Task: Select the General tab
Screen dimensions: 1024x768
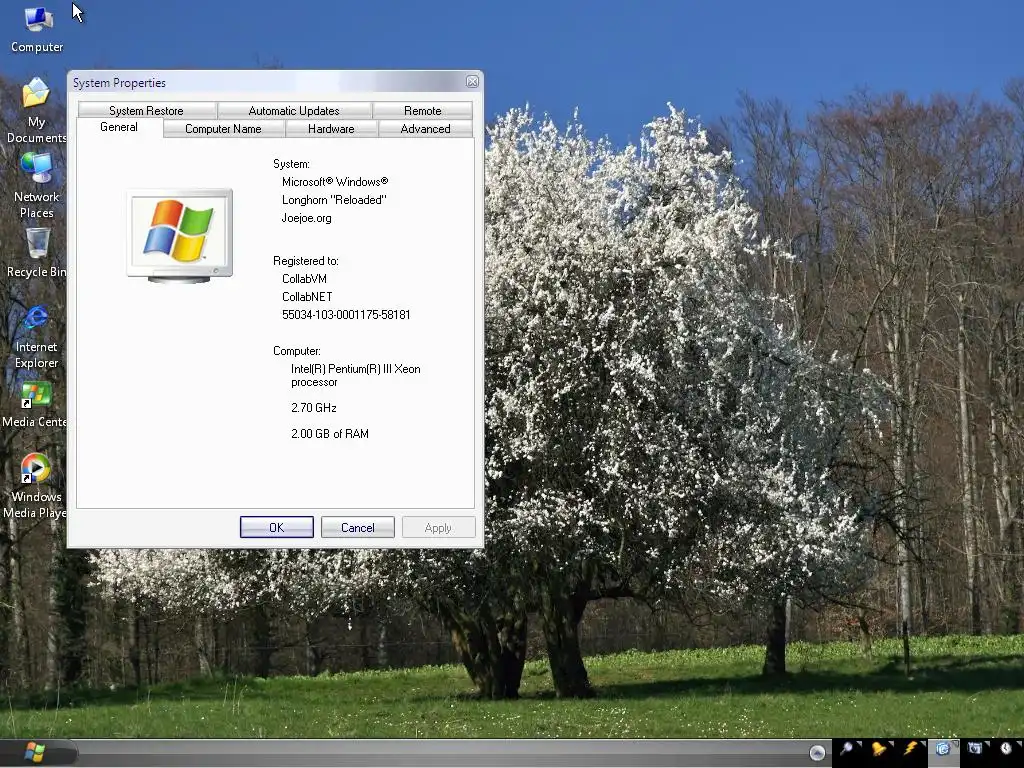Action: pos(119,127)
